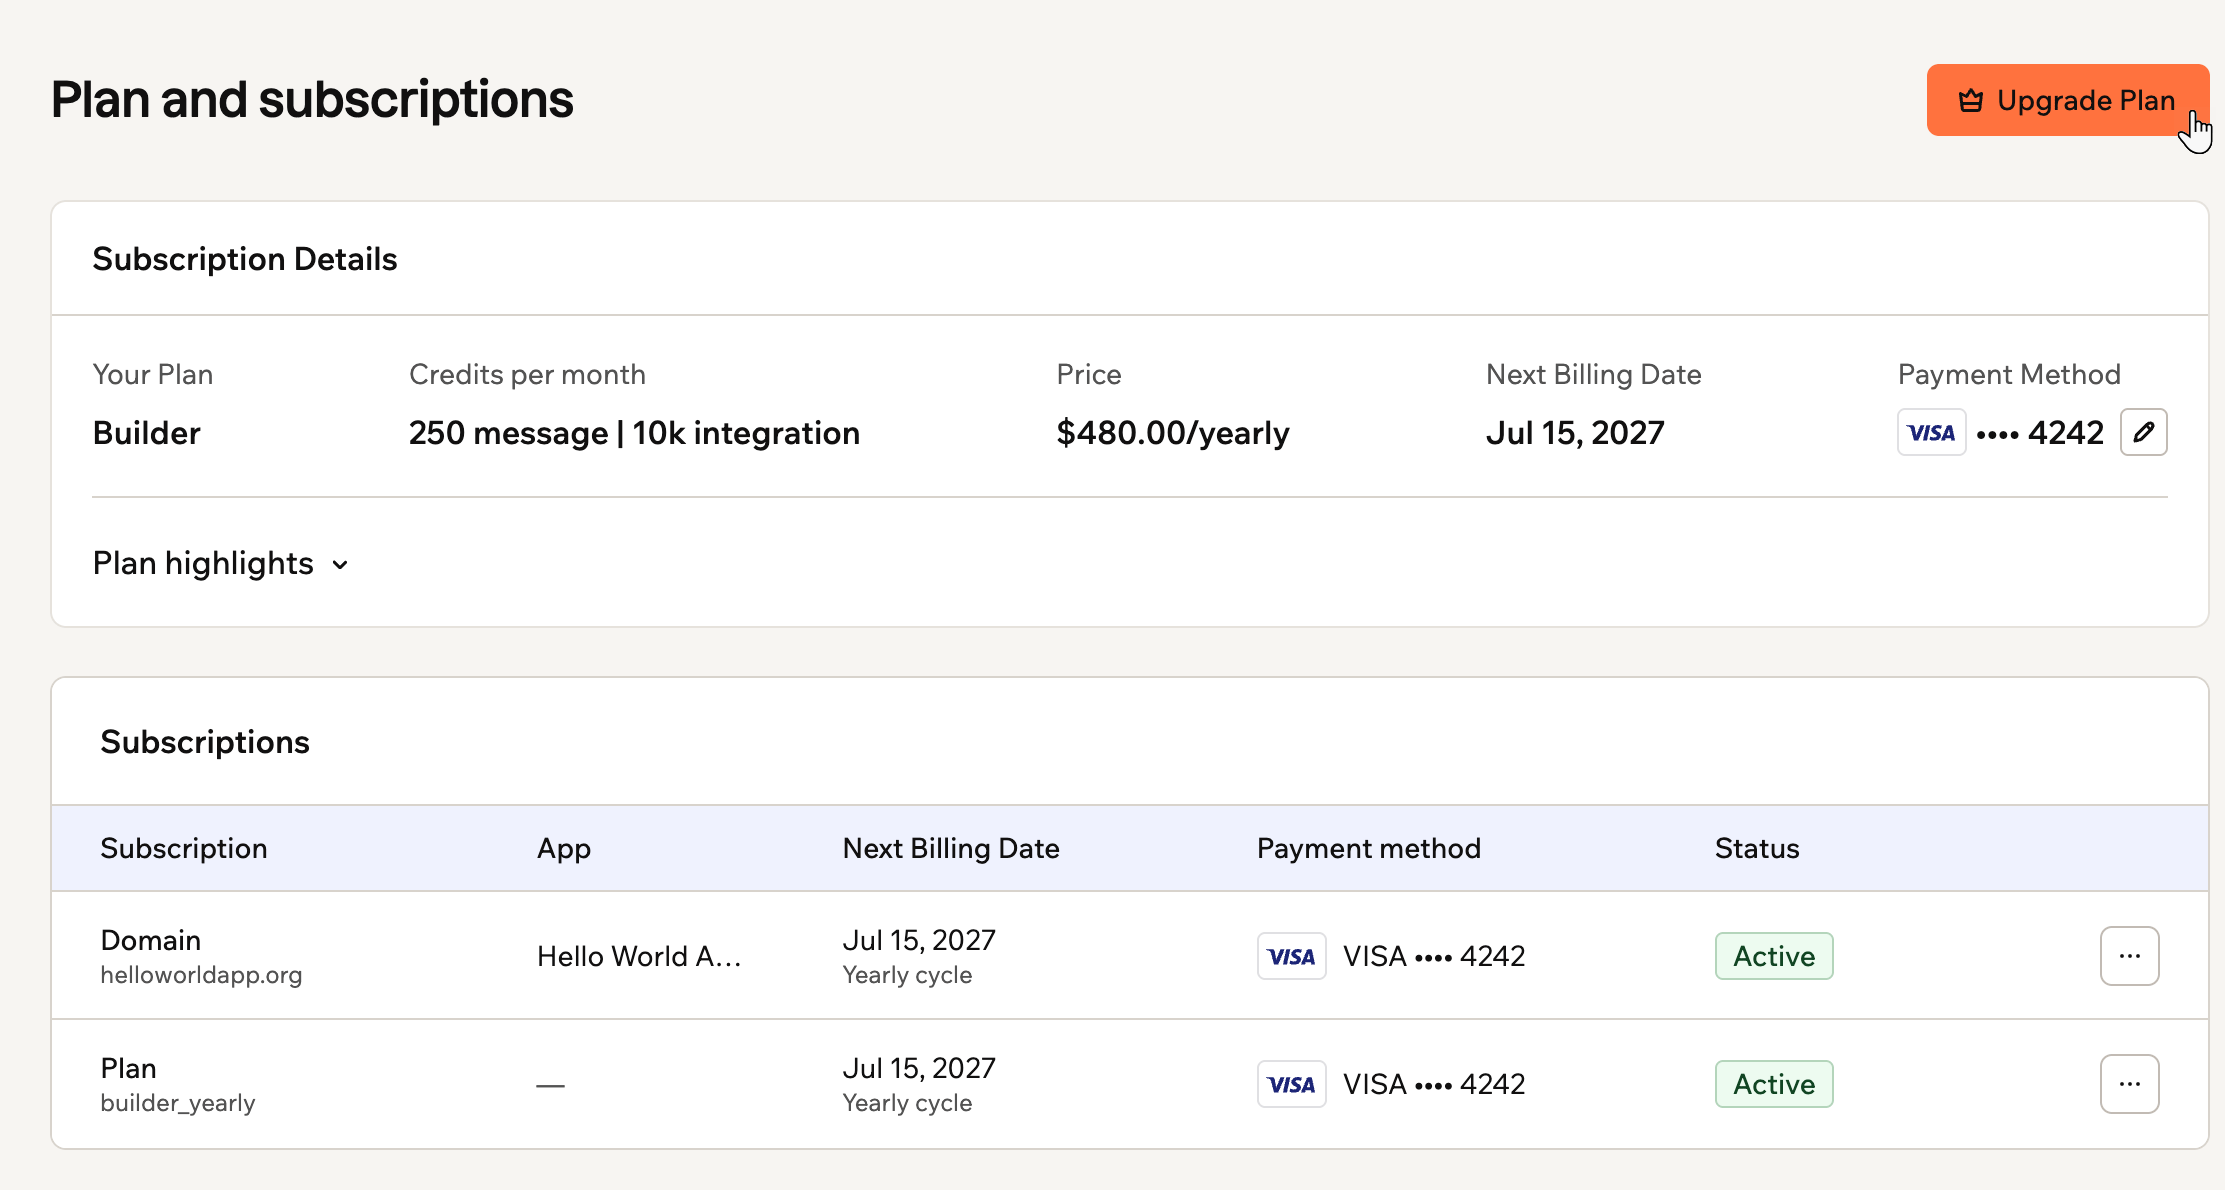Select the Domain subscription name
The image size is (2225, 1190).
coord(151,940)
